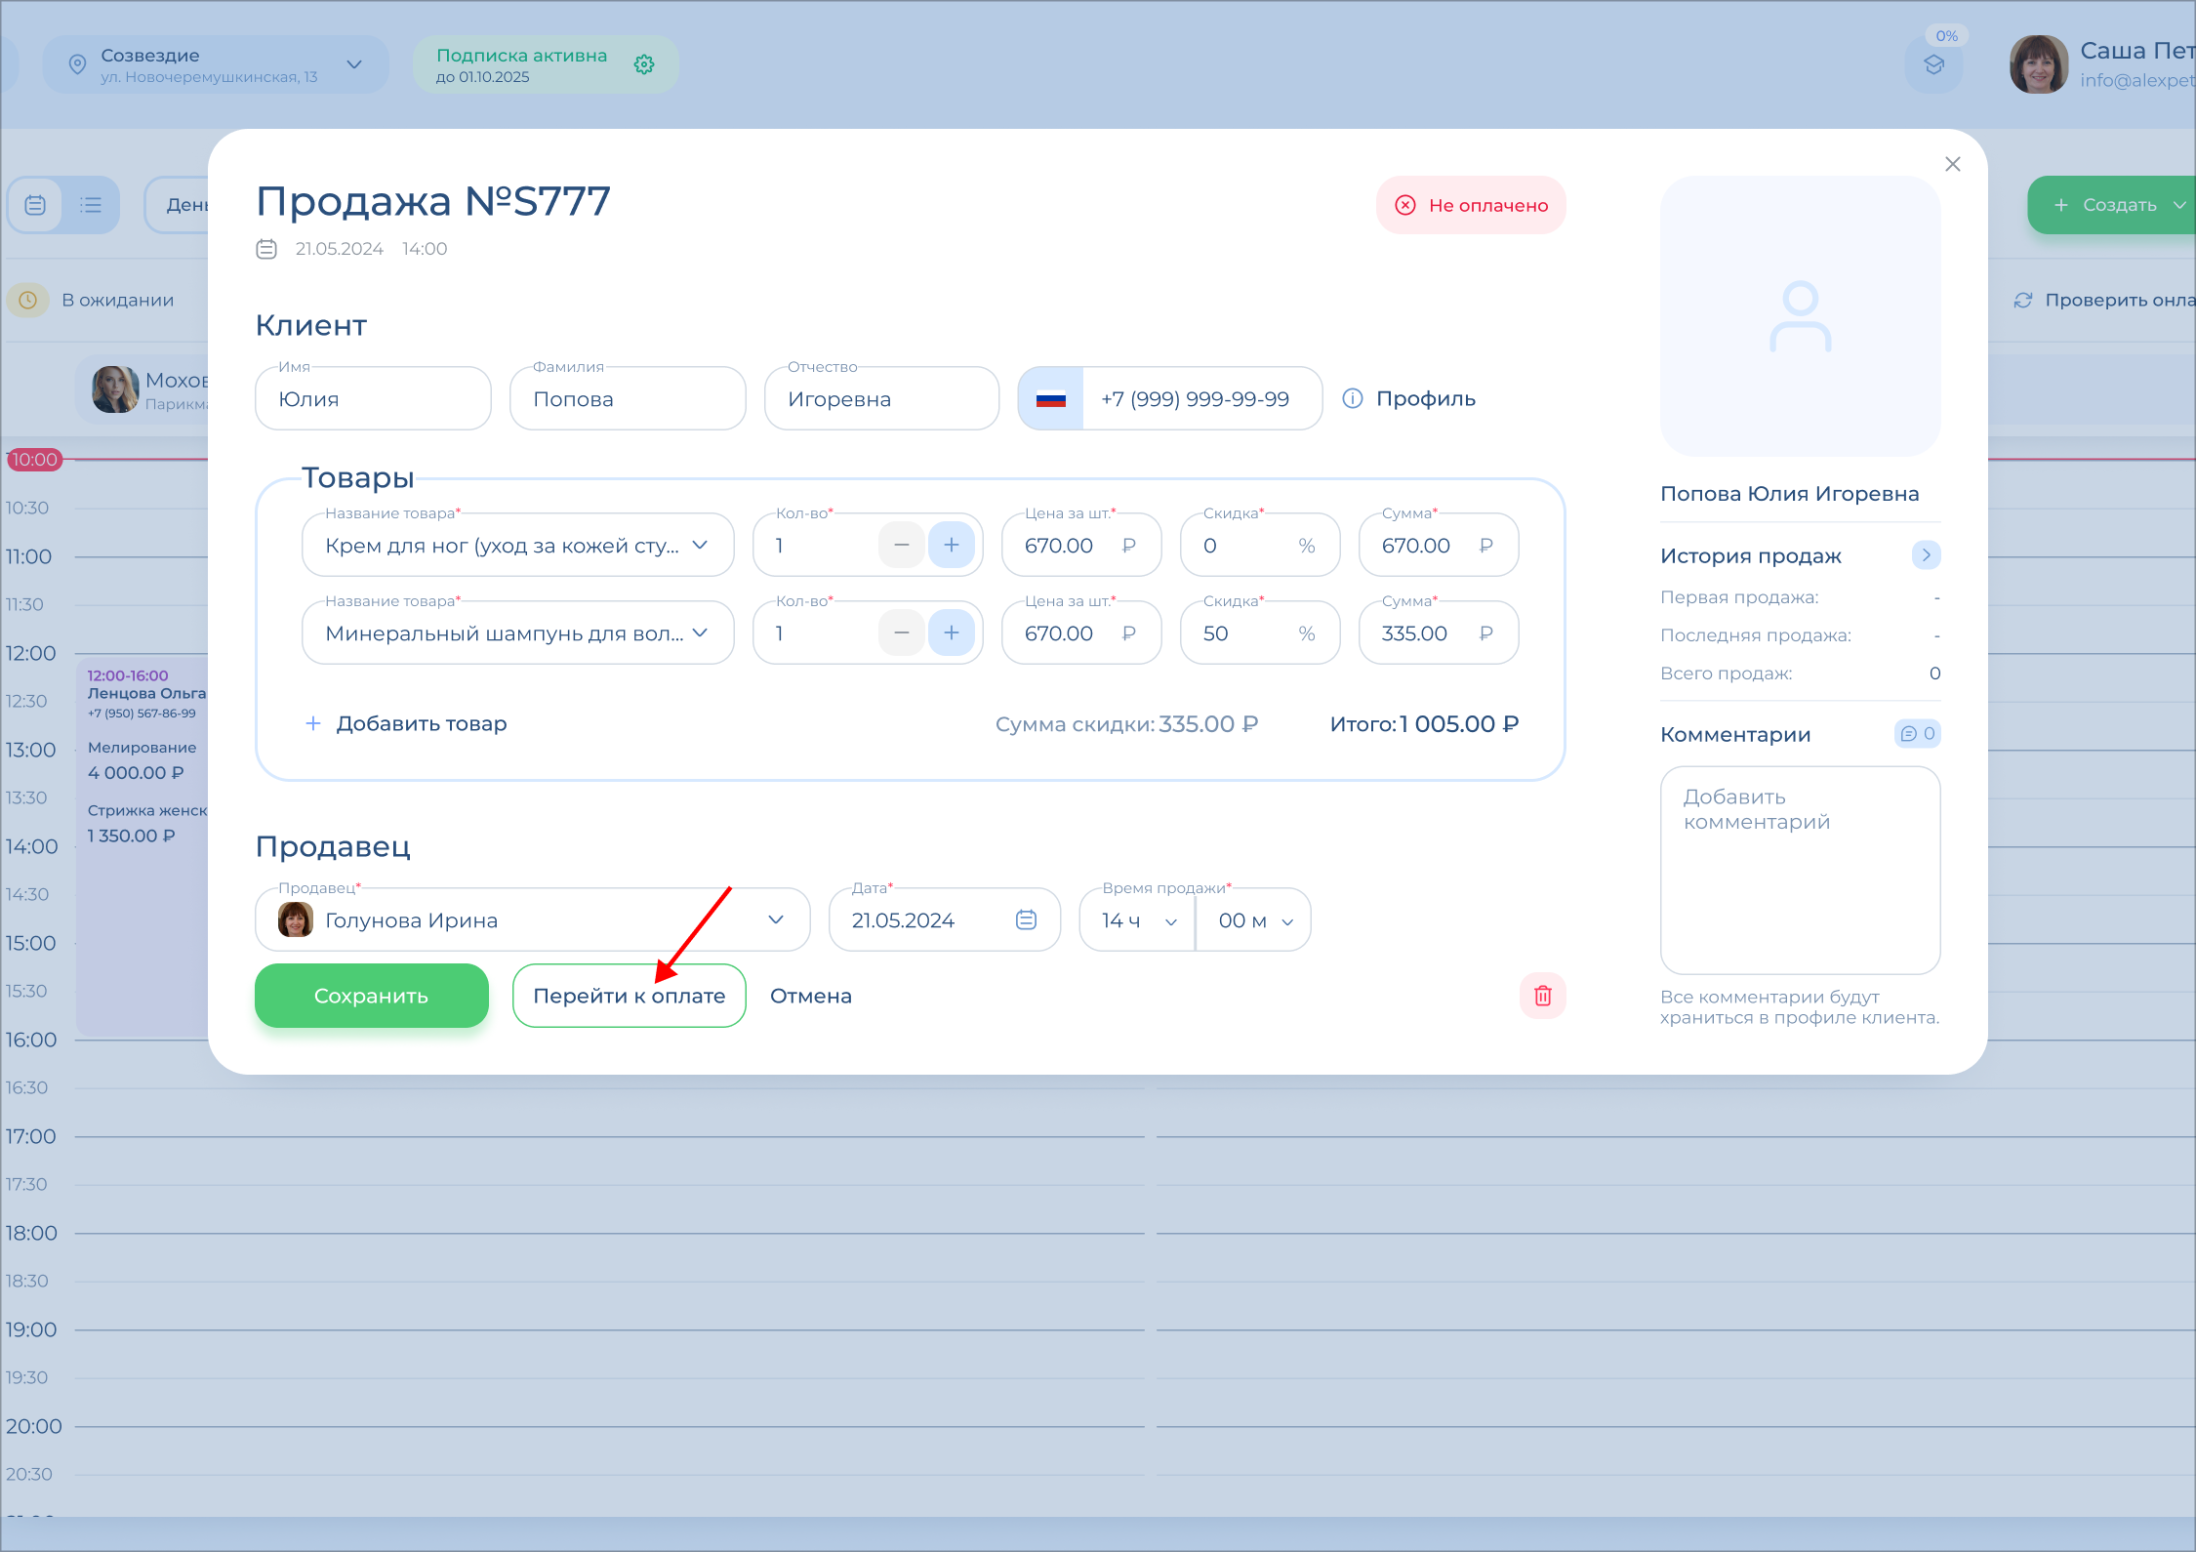Open the 14 ч hours dropdown
The image size is (2196, 1552).
click(x=1138, y=920)
